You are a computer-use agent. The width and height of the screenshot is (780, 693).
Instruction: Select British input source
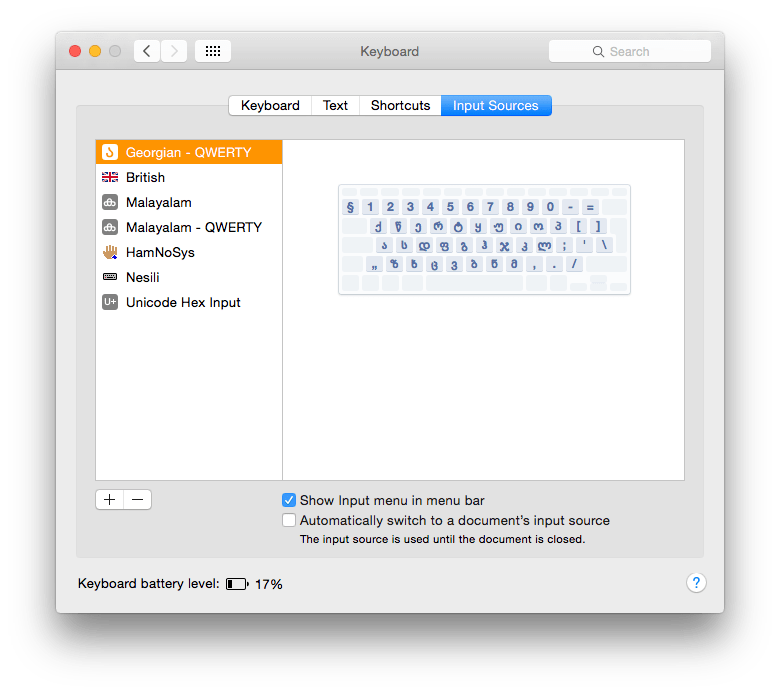pyautogui.click(x=189, y=177)
